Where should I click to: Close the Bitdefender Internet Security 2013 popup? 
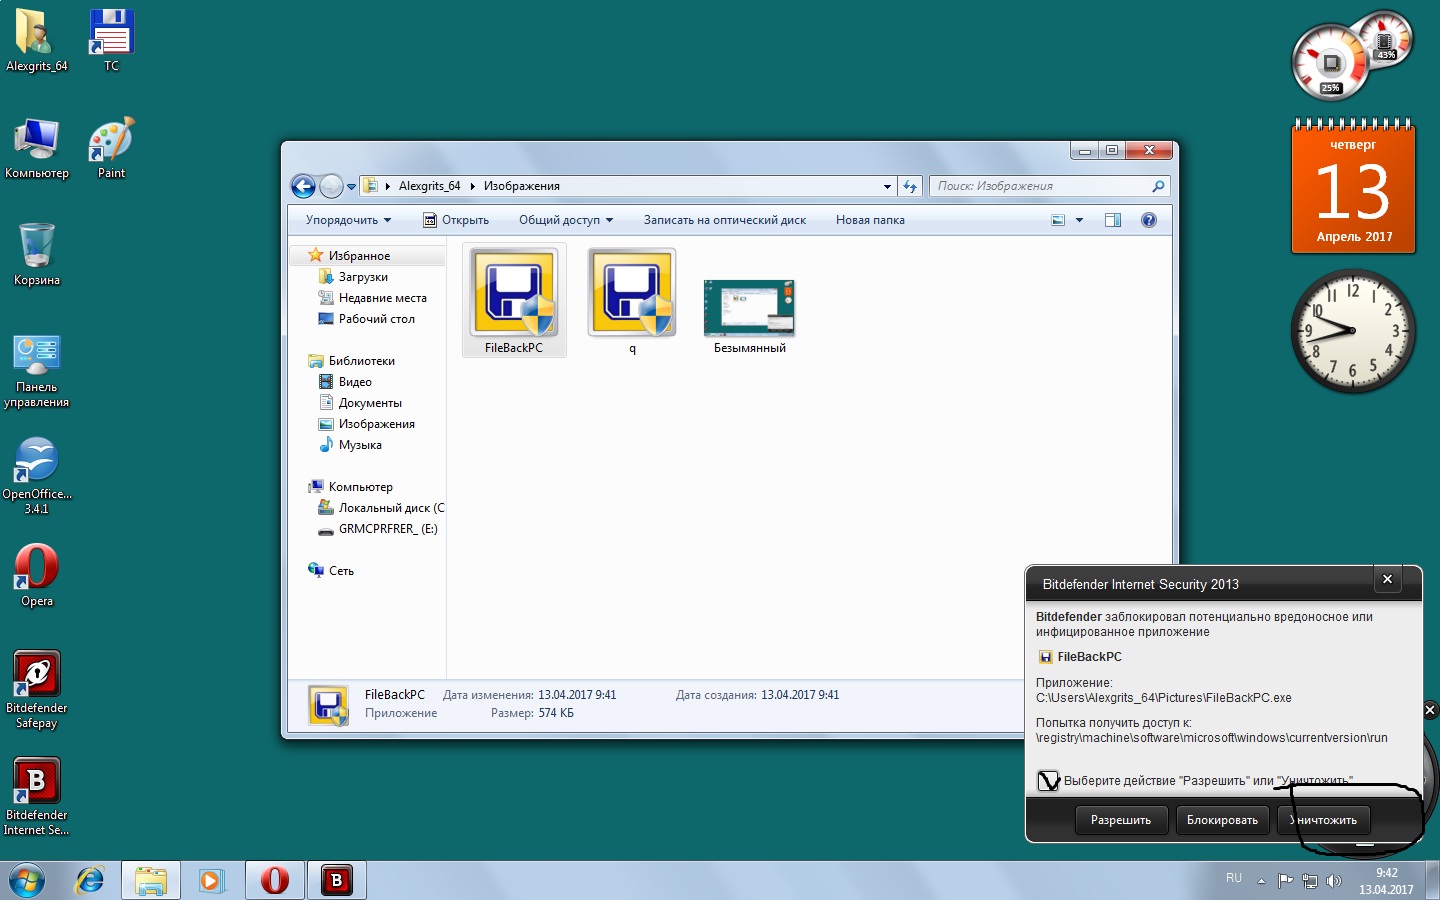(x=1387, y=579)
